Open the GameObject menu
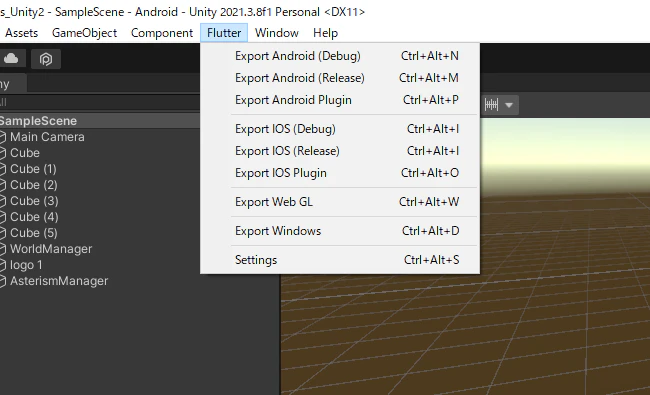The width and height of the screenshot is (650, 395). coord(84,33)
